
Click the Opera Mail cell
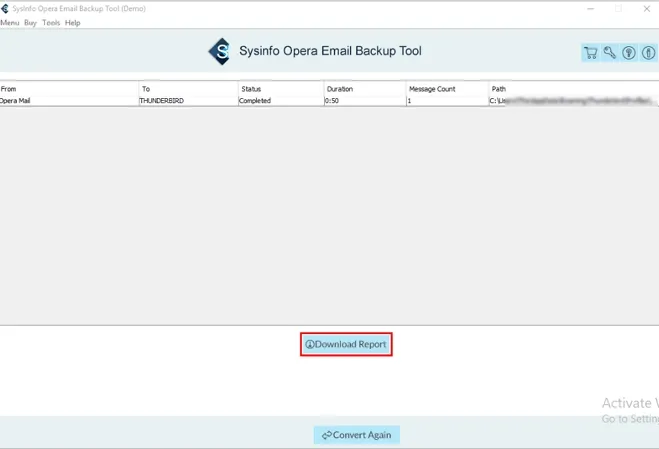click(69, 100)
